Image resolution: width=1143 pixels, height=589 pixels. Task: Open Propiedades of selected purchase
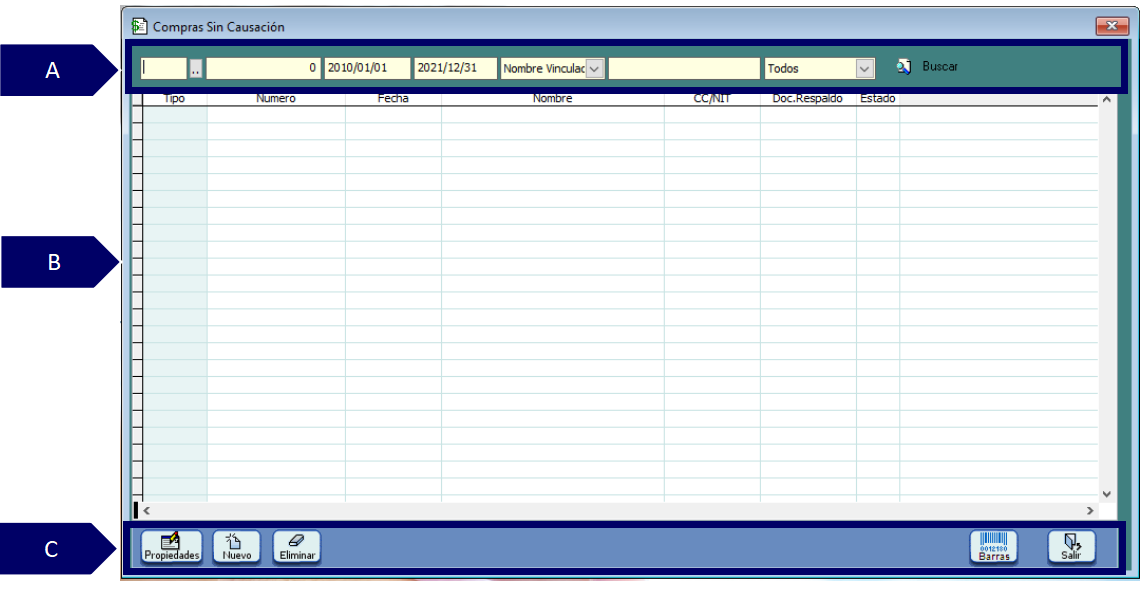[171, 547]
